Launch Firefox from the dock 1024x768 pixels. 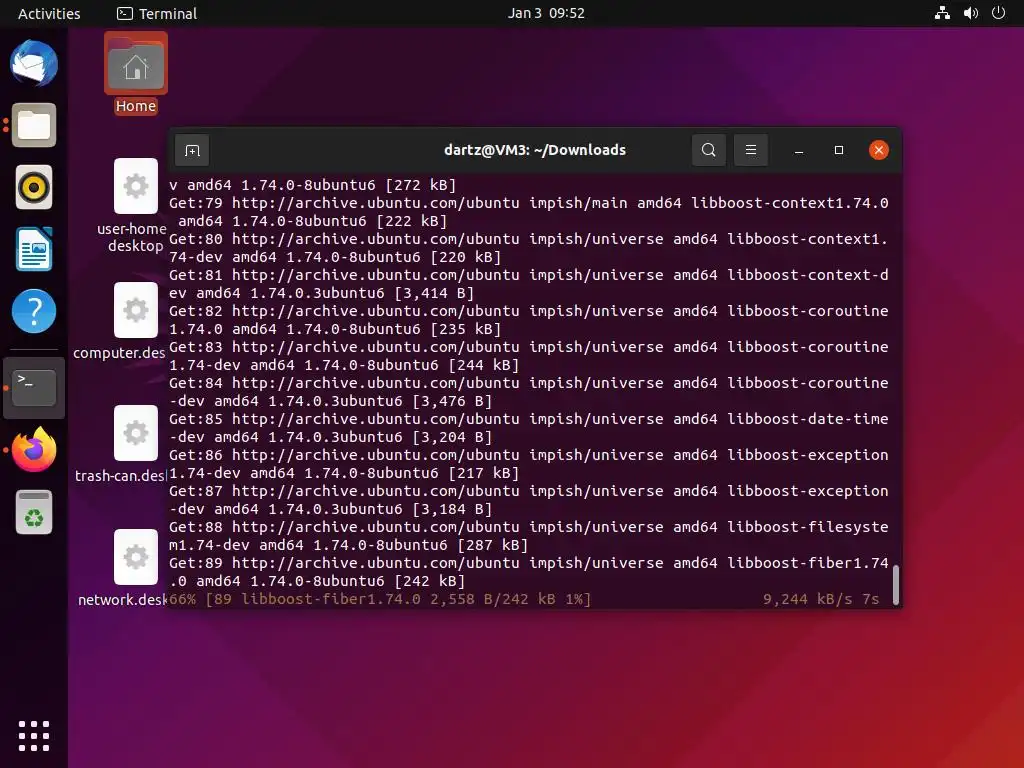34,449
